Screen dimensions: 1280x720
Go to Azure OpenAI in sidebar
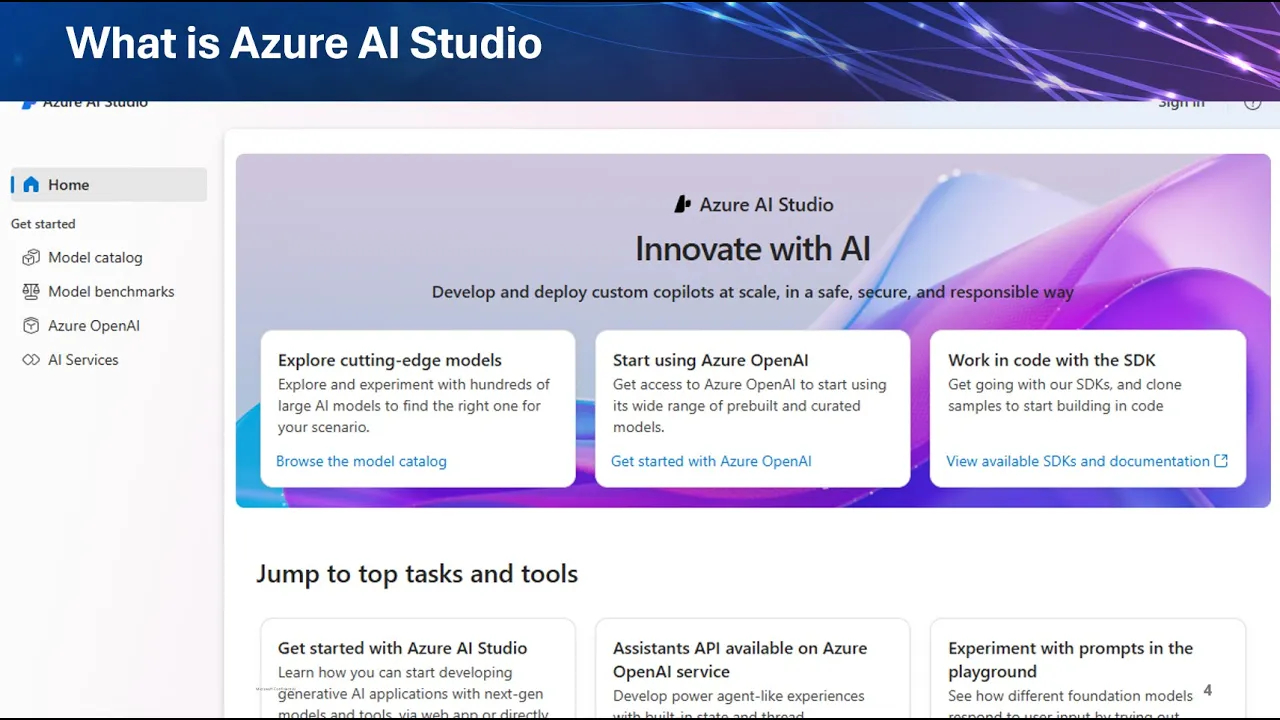point(94,326)
